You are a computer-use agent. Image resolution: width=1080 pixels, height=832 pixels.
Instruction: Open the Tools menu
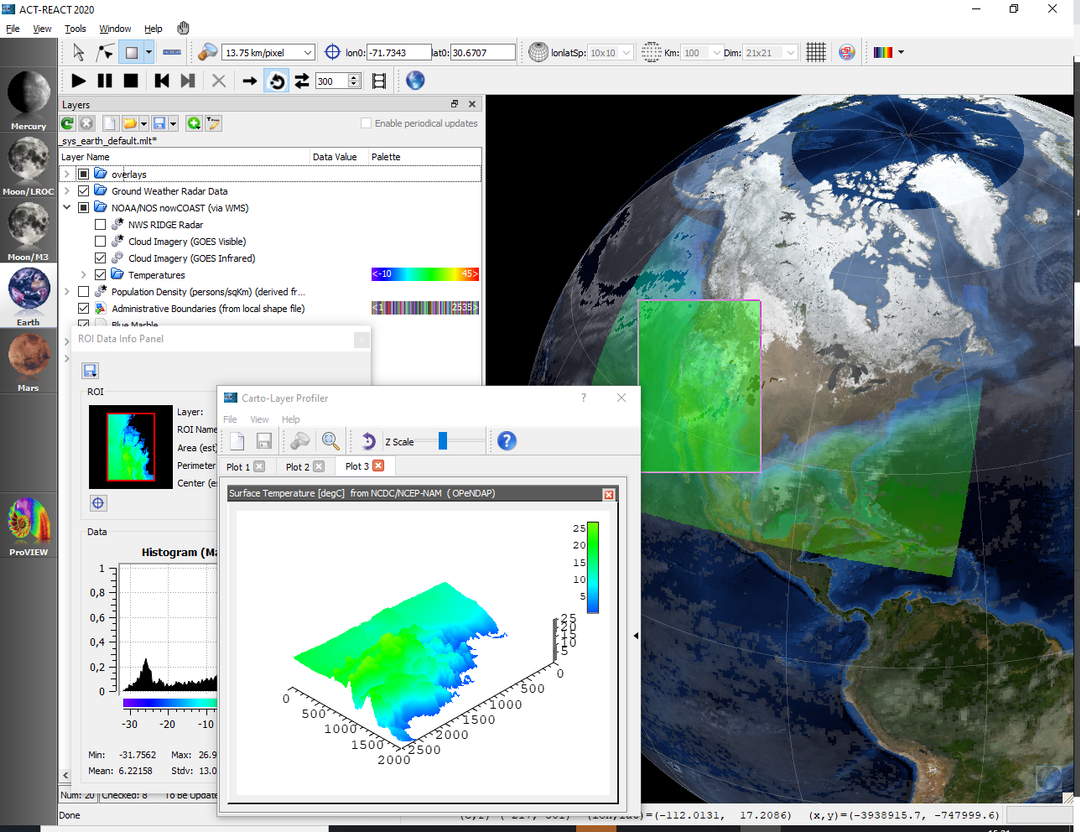[x=75, y=29]
